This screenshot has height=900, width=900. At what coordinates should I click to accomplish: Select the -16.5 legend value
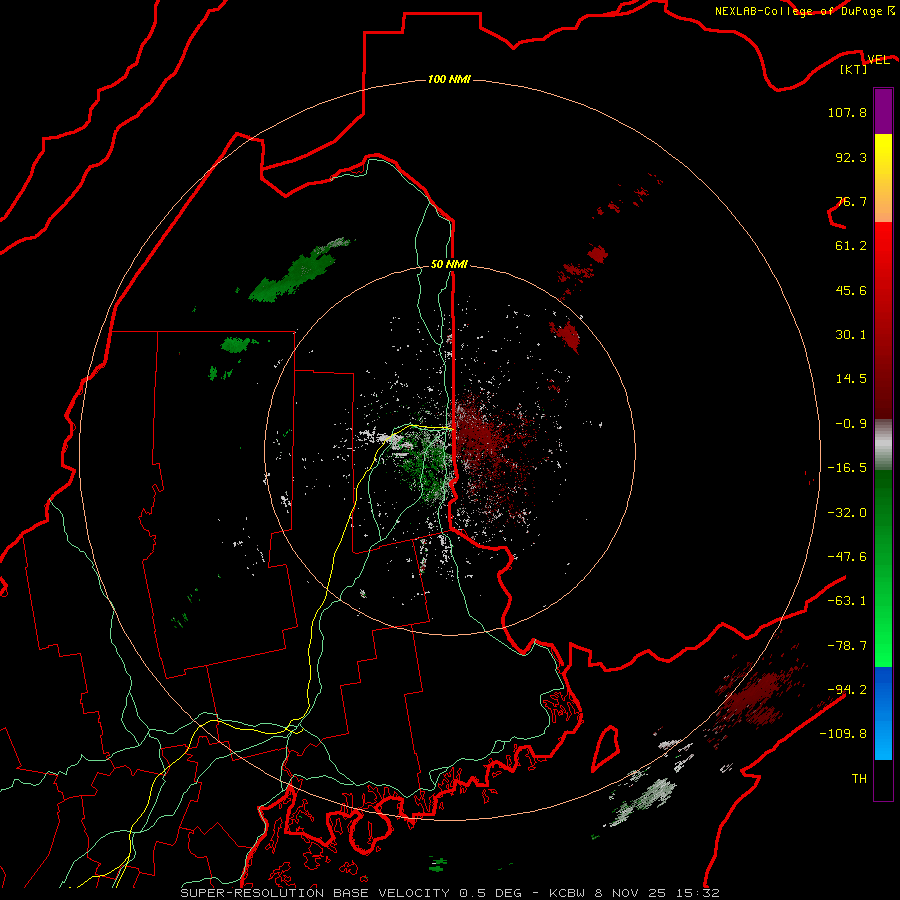[847, 468]
